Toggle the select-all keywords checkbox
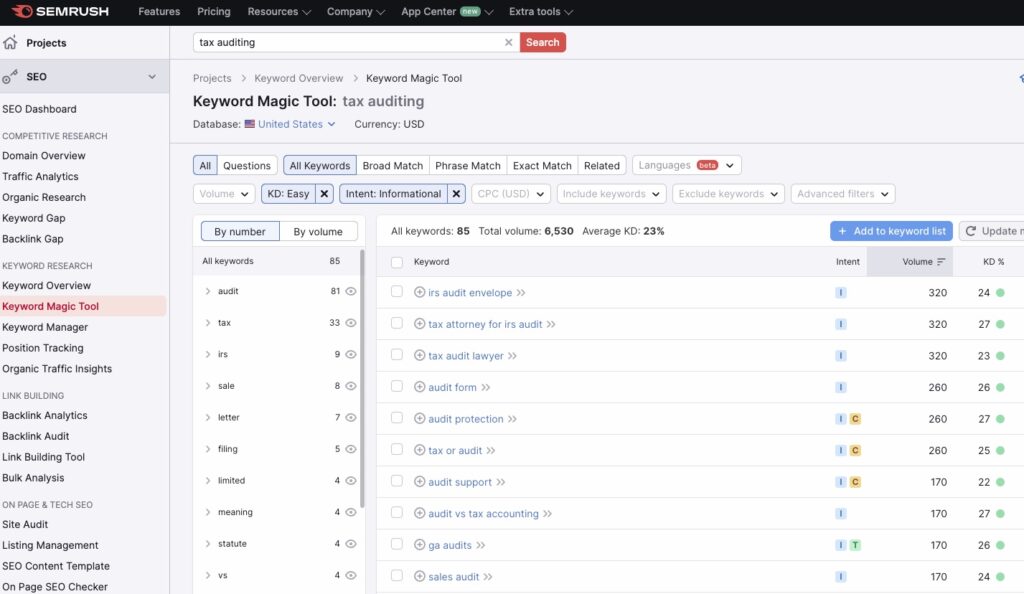 point(396,262)
